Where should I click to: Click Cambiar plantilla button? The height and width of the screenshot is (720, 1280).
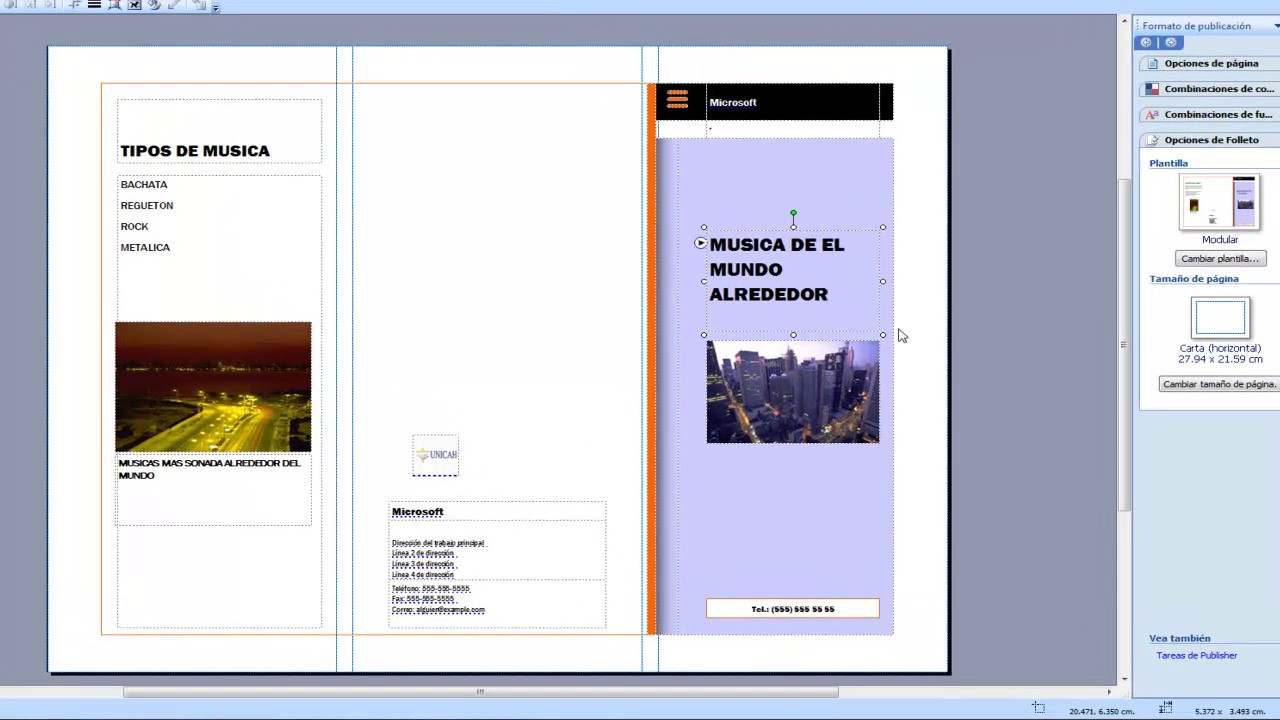tap(1219, 259)
